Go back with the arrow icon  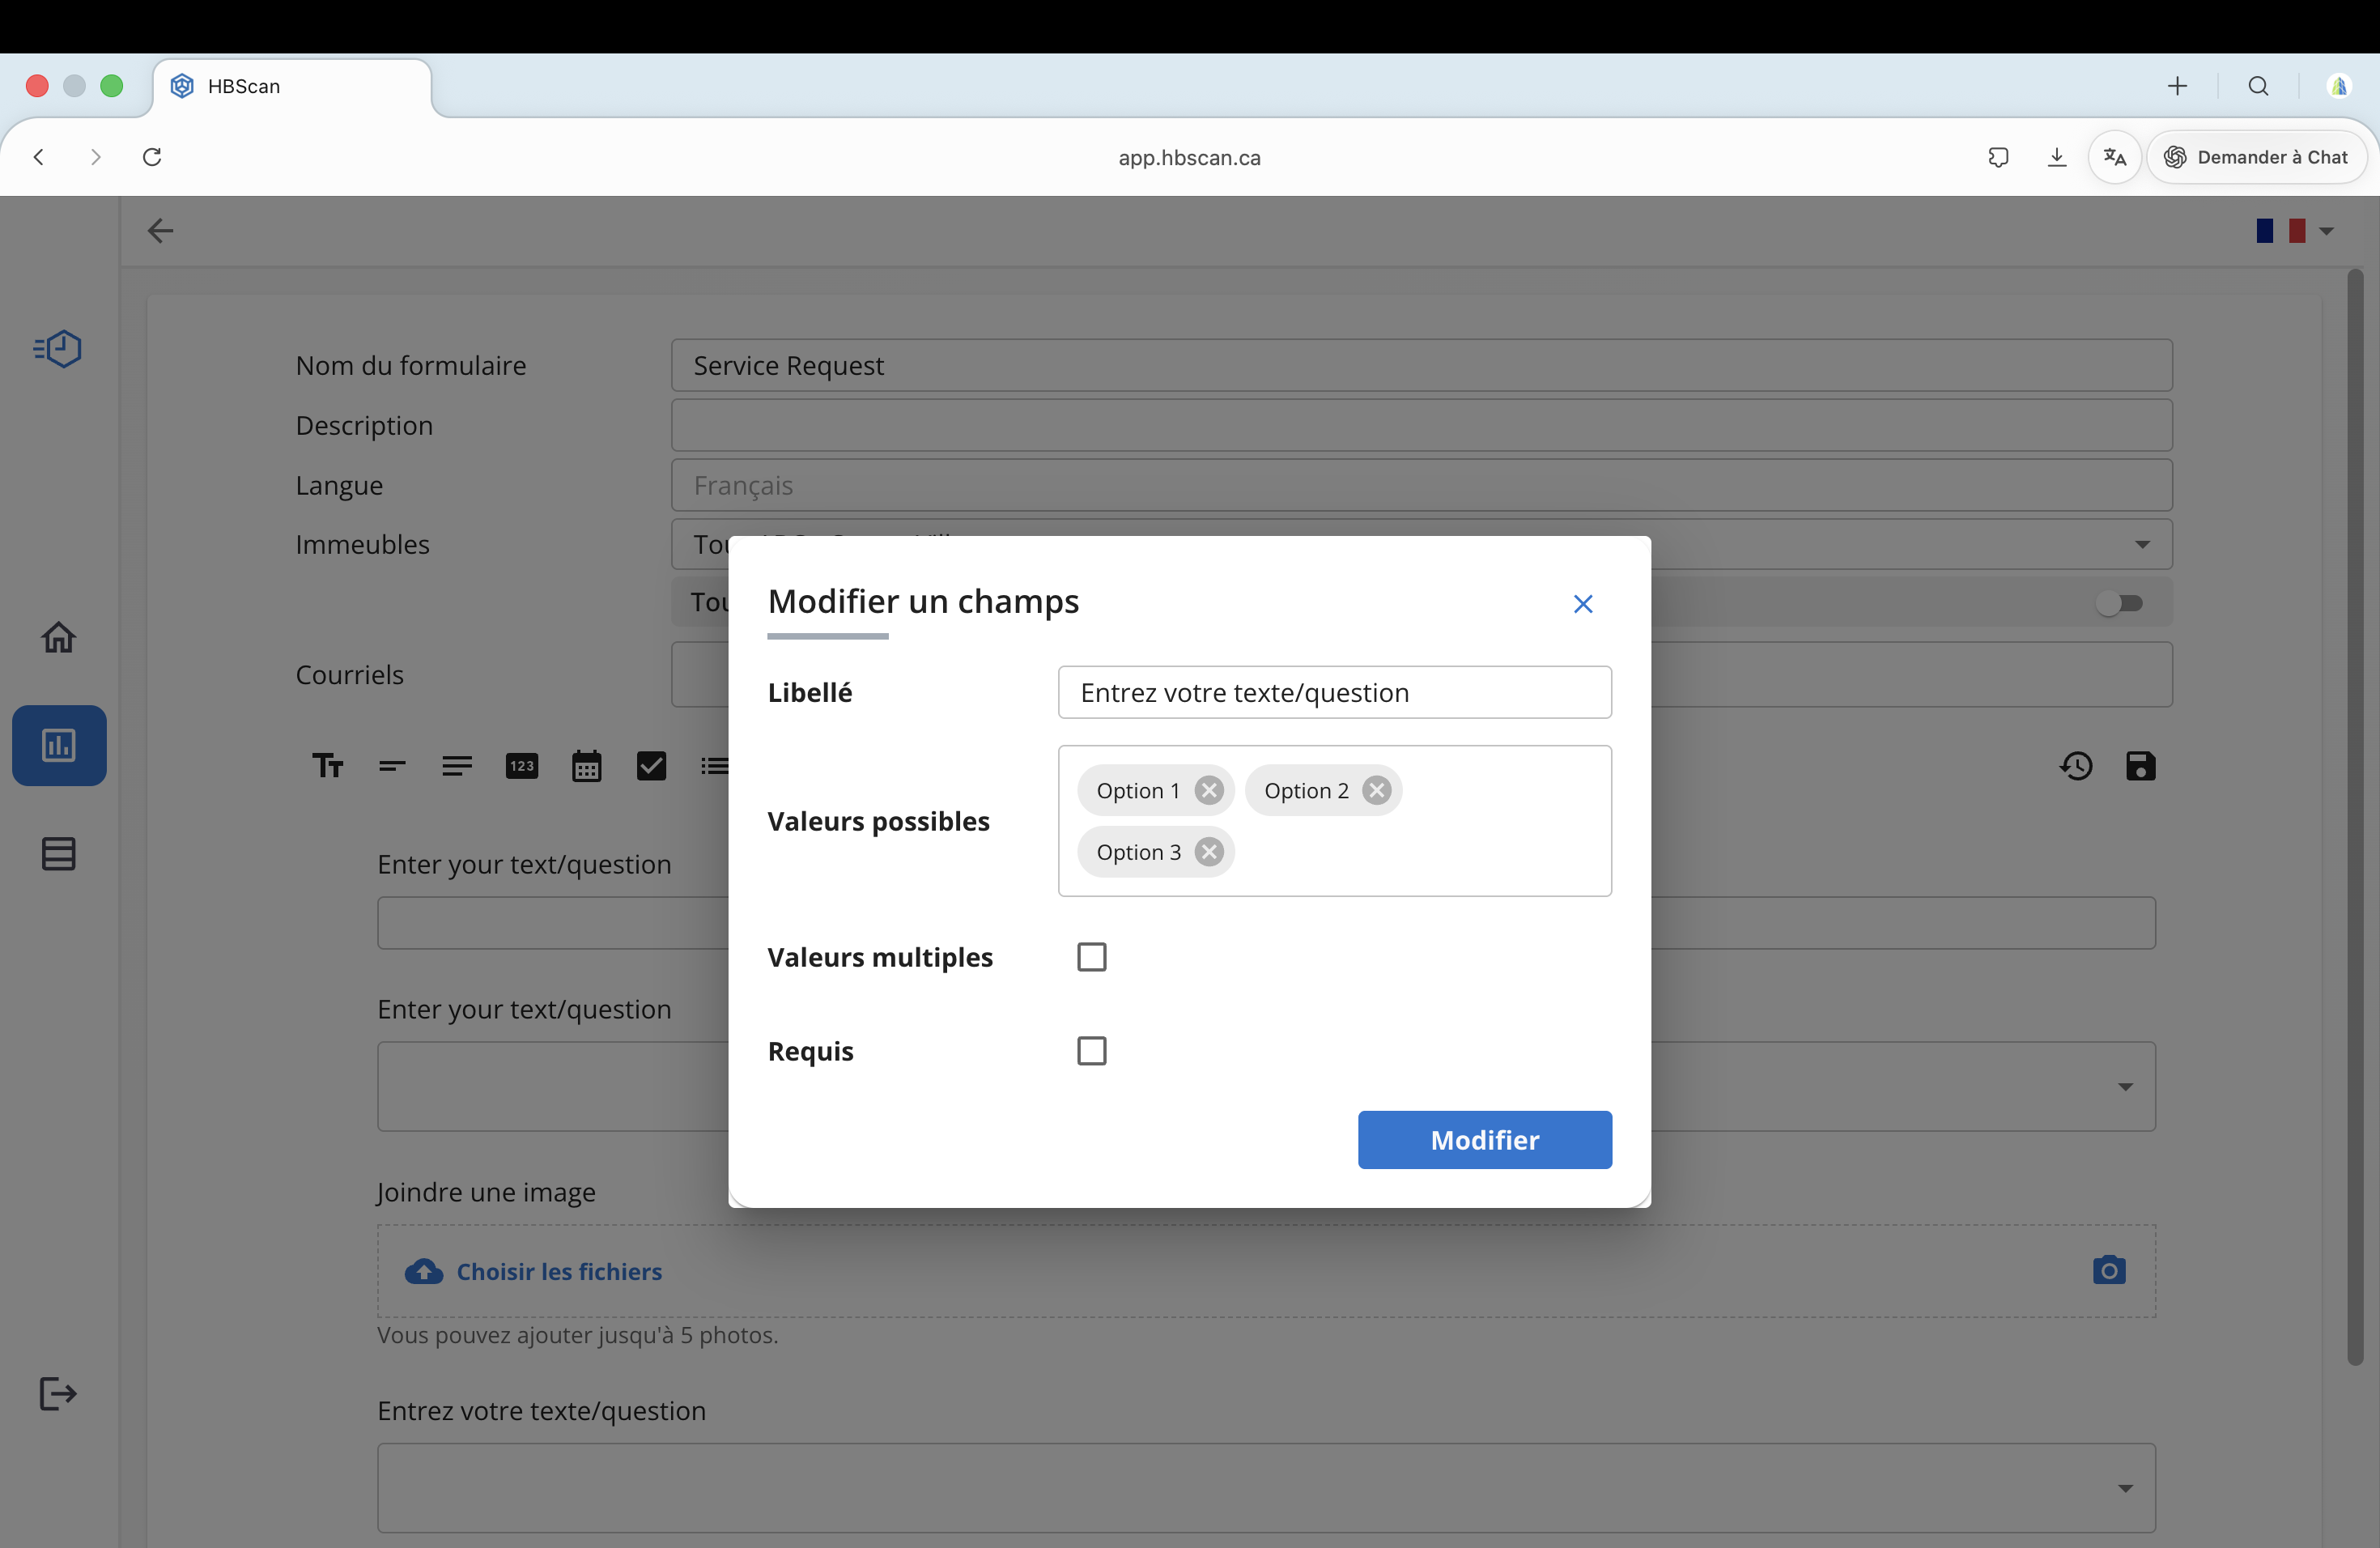(x=160, y=231)
